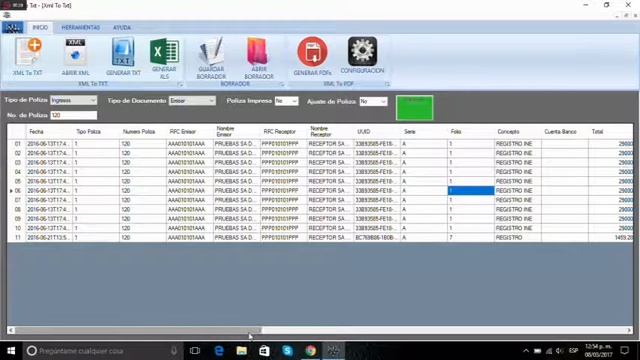Screen dimensions: 640x360
Task: Click Cuenta Banco column header
Action: click(x=564, y=131)
